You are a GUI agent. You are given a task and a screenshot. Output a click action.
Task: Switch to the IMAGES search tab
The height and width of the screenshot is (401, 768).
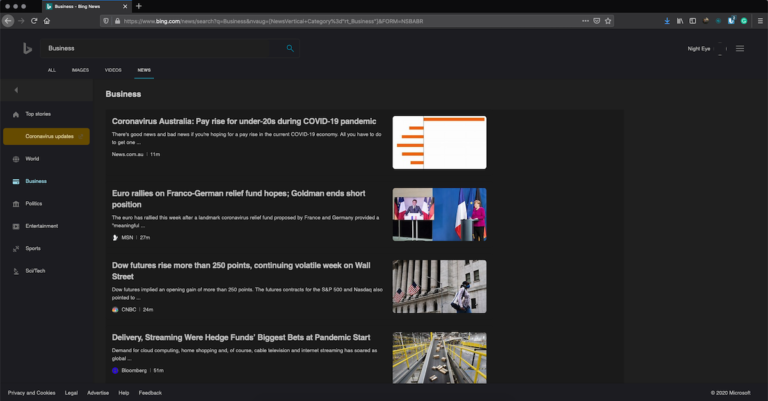click(x=80, y=70)
